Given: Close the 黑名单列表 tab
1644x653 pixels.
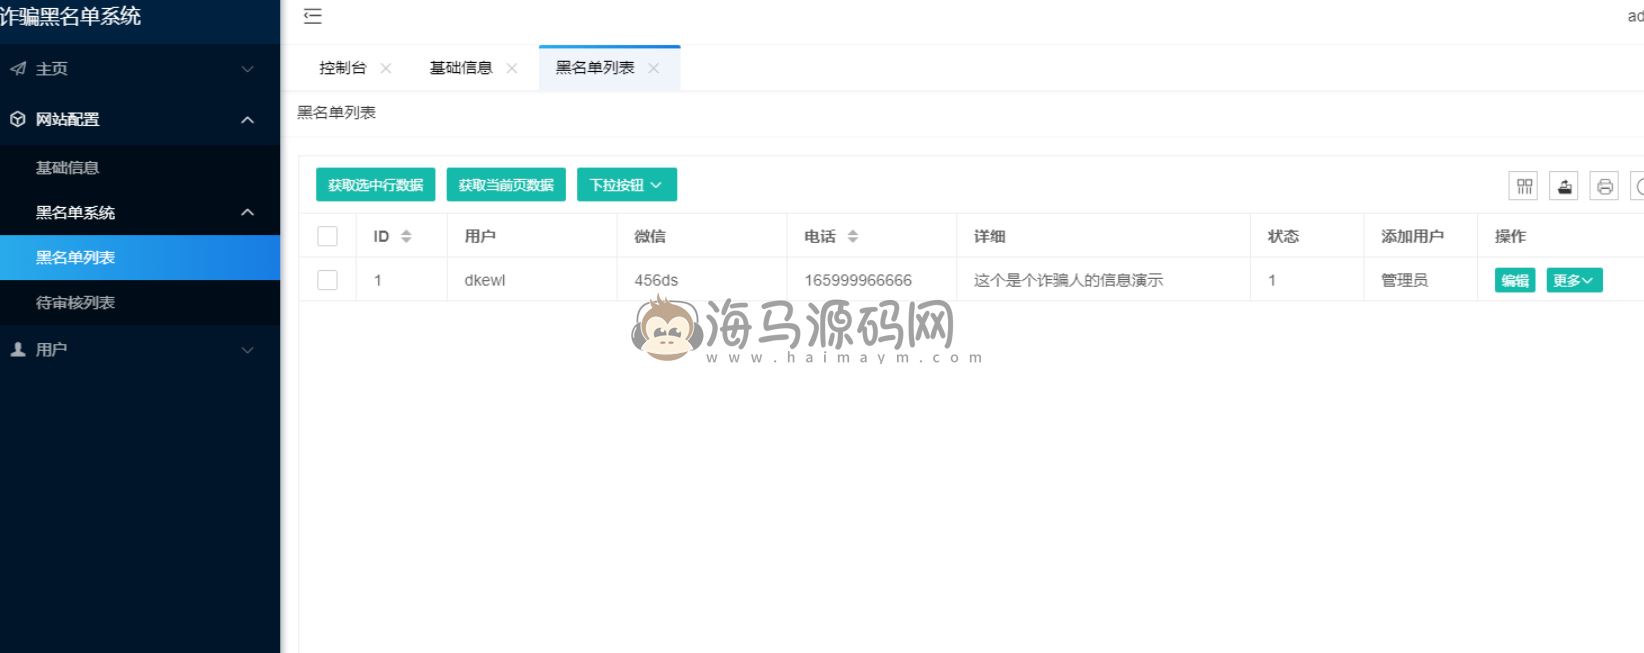Looking at the screenshot, I should click(x=654, y=68).
